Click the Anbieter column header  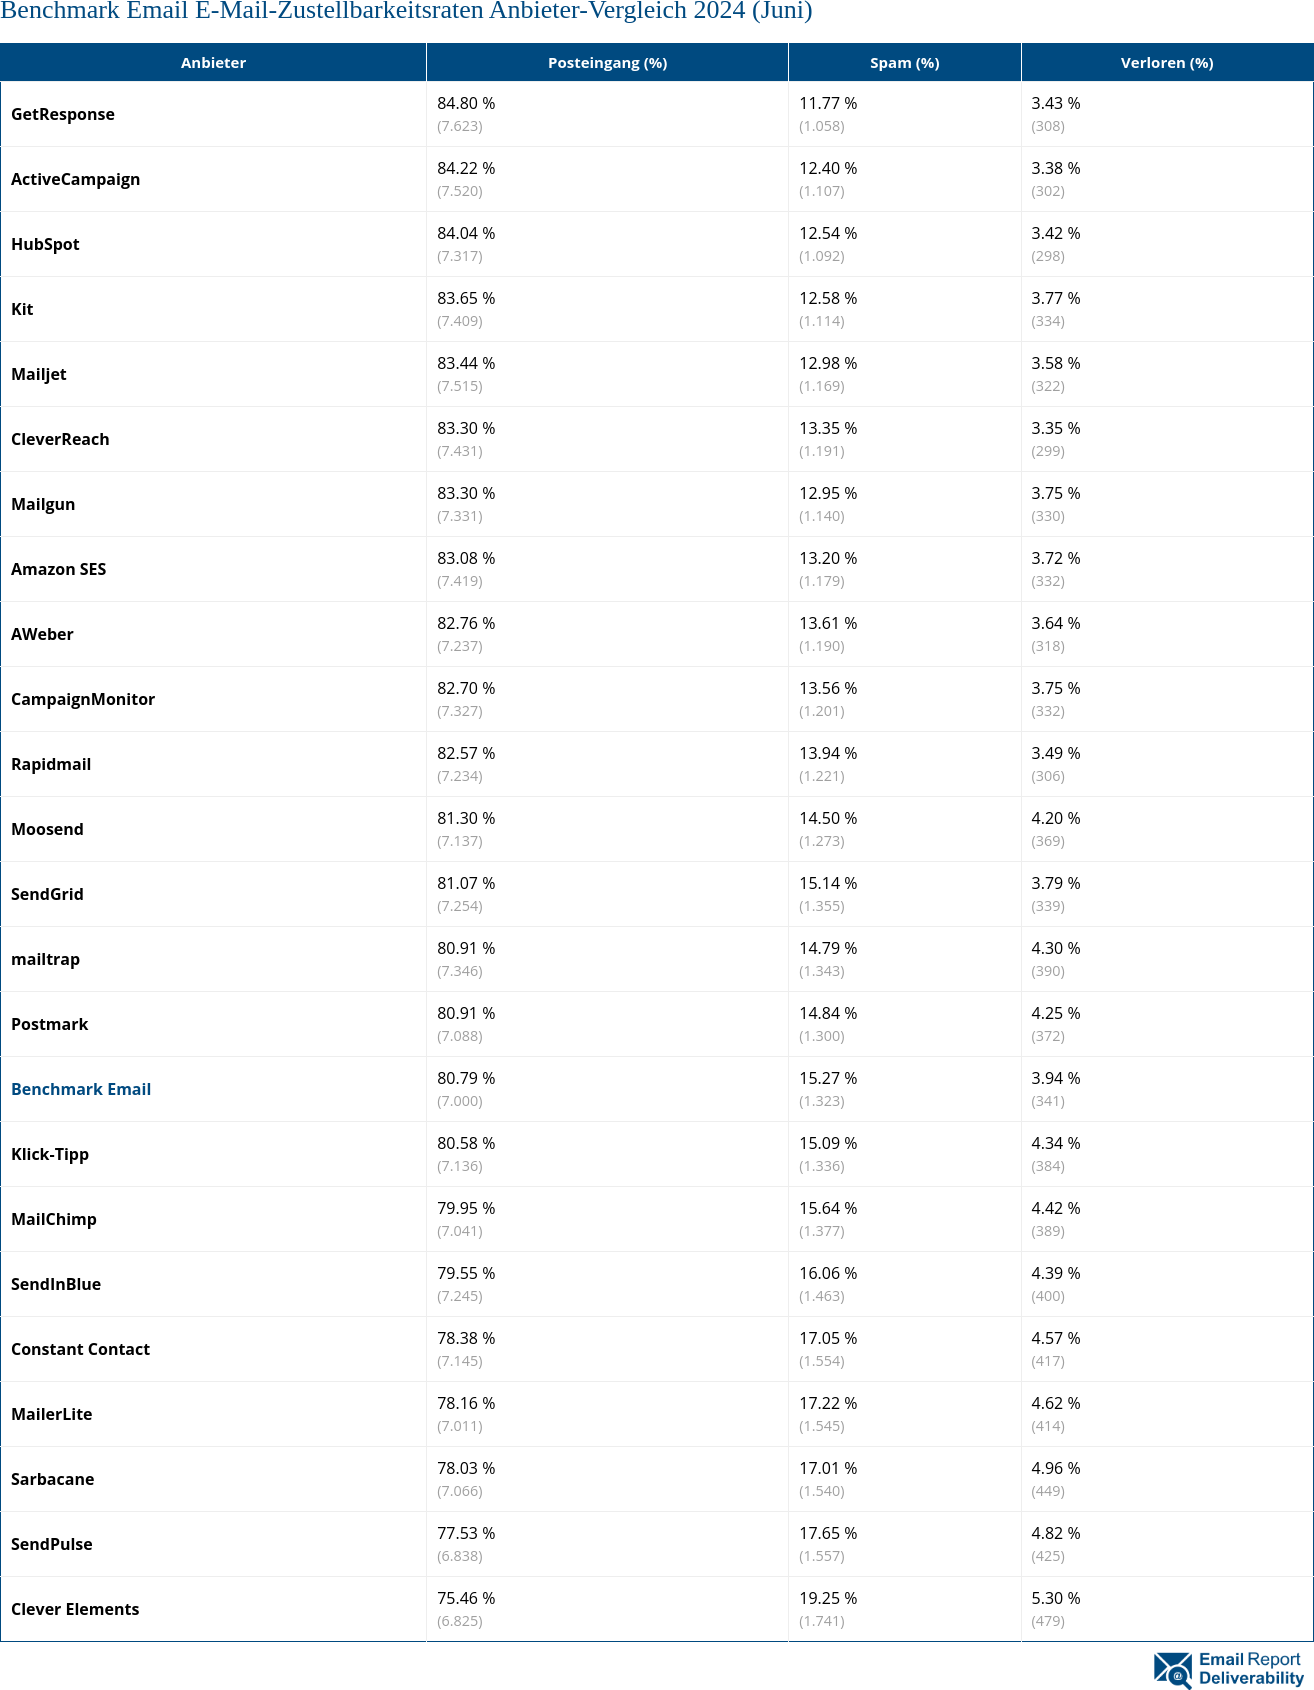(x=213, y=63)
